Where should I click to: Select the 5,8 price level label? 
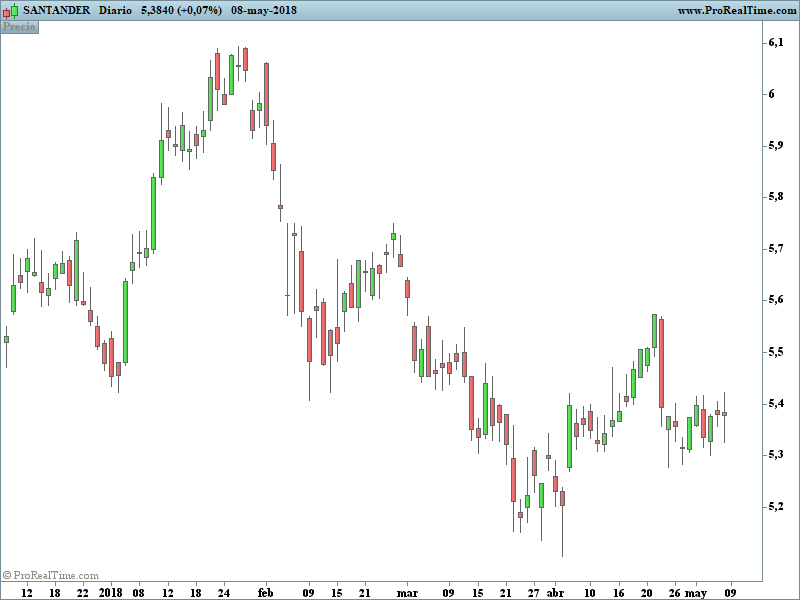(776, 197)
